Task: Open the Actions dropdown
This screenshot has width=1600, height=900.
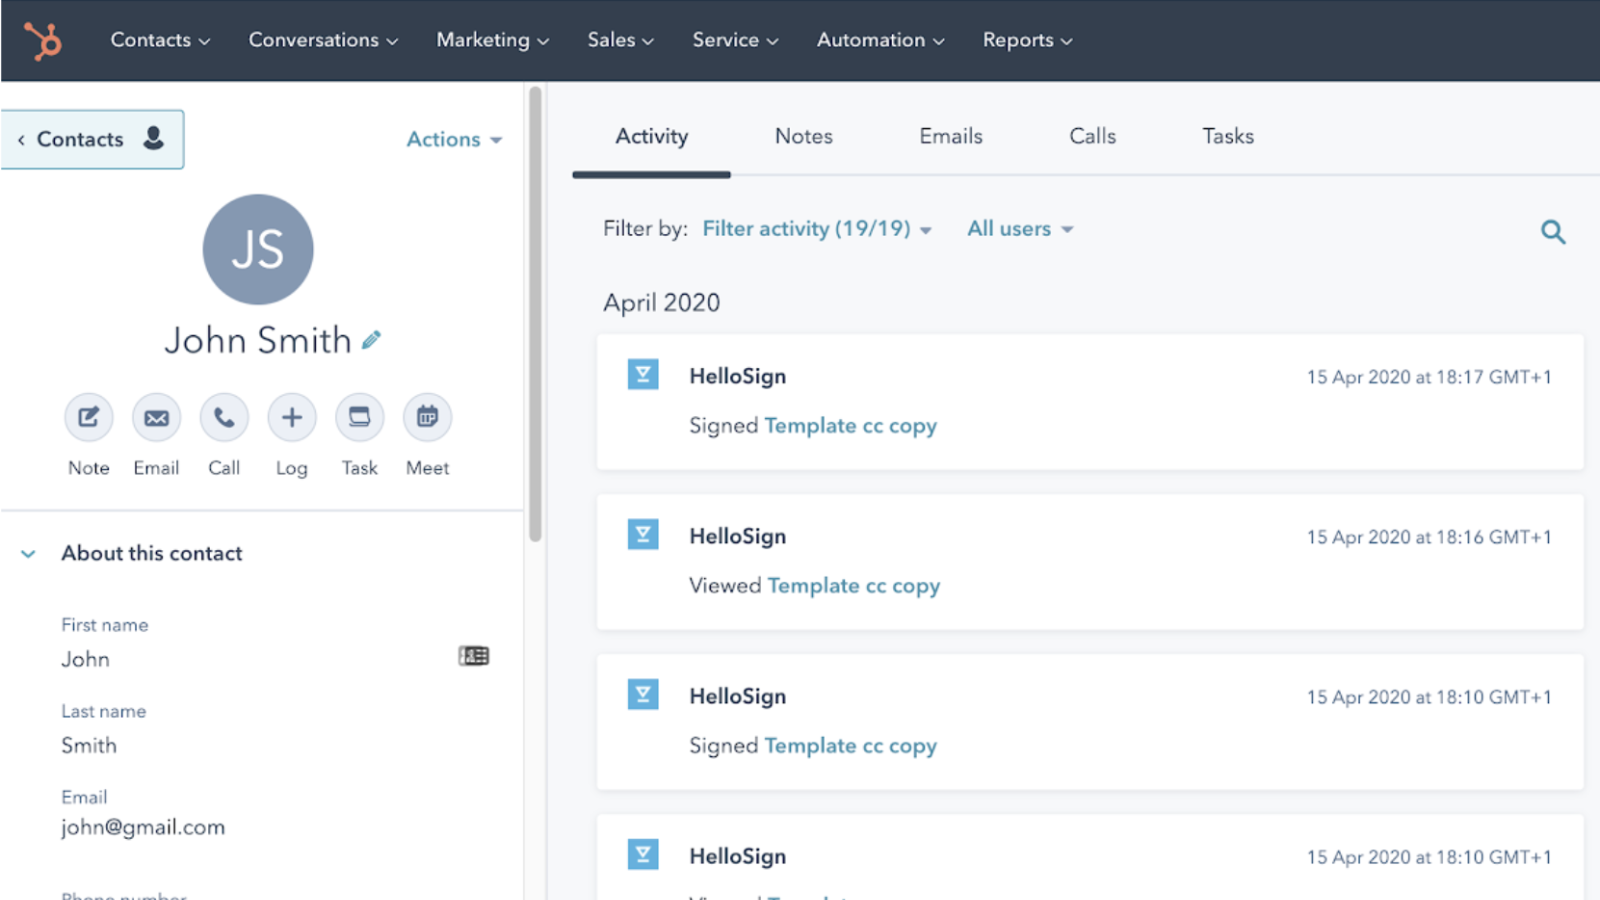Action: click(x=452, y=139)
